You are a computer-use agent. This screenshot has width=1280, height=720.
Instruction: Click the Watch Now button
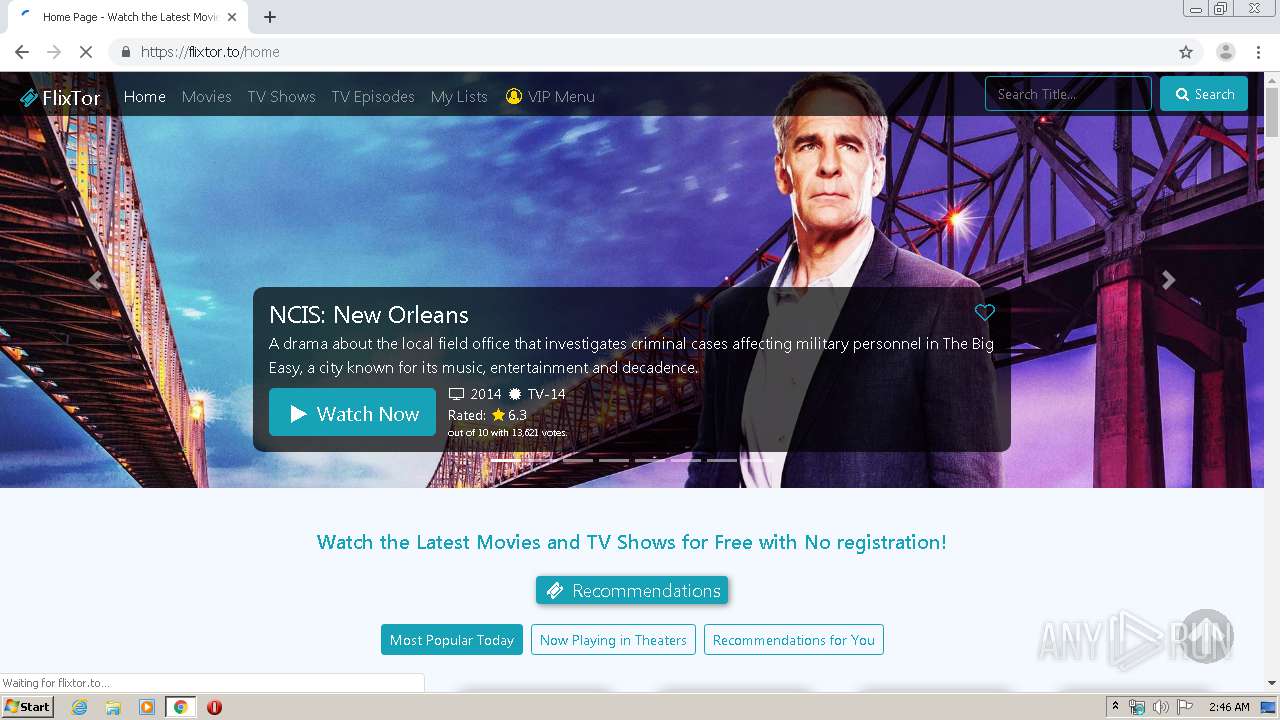[x=352, y=413]
